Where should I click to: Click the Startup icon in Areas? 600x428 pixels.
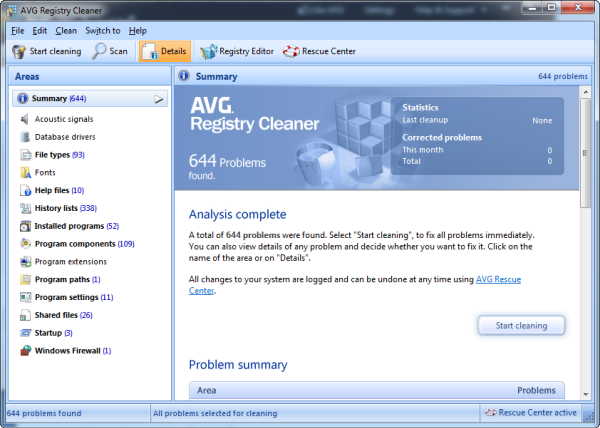pos(25,333)
